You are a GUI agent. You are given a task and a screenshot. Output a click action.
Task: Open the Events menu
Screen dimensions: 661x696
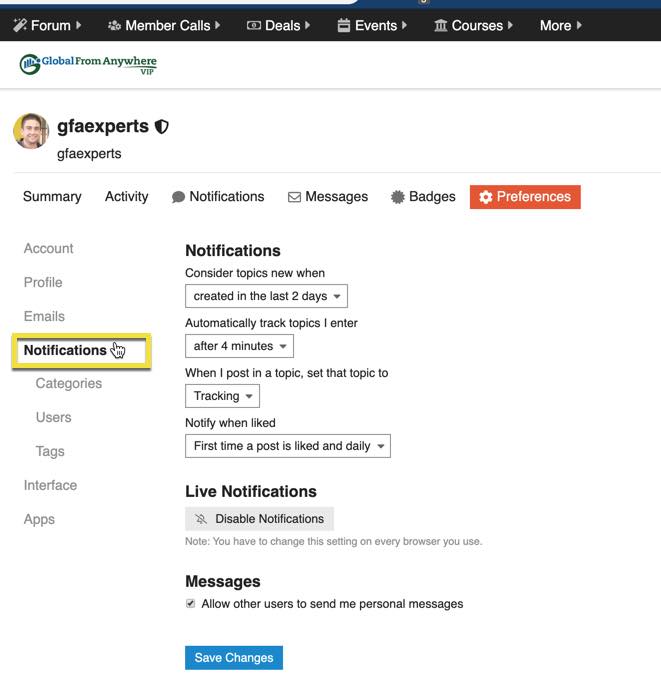pyautogui.click(x=372, y=25)
